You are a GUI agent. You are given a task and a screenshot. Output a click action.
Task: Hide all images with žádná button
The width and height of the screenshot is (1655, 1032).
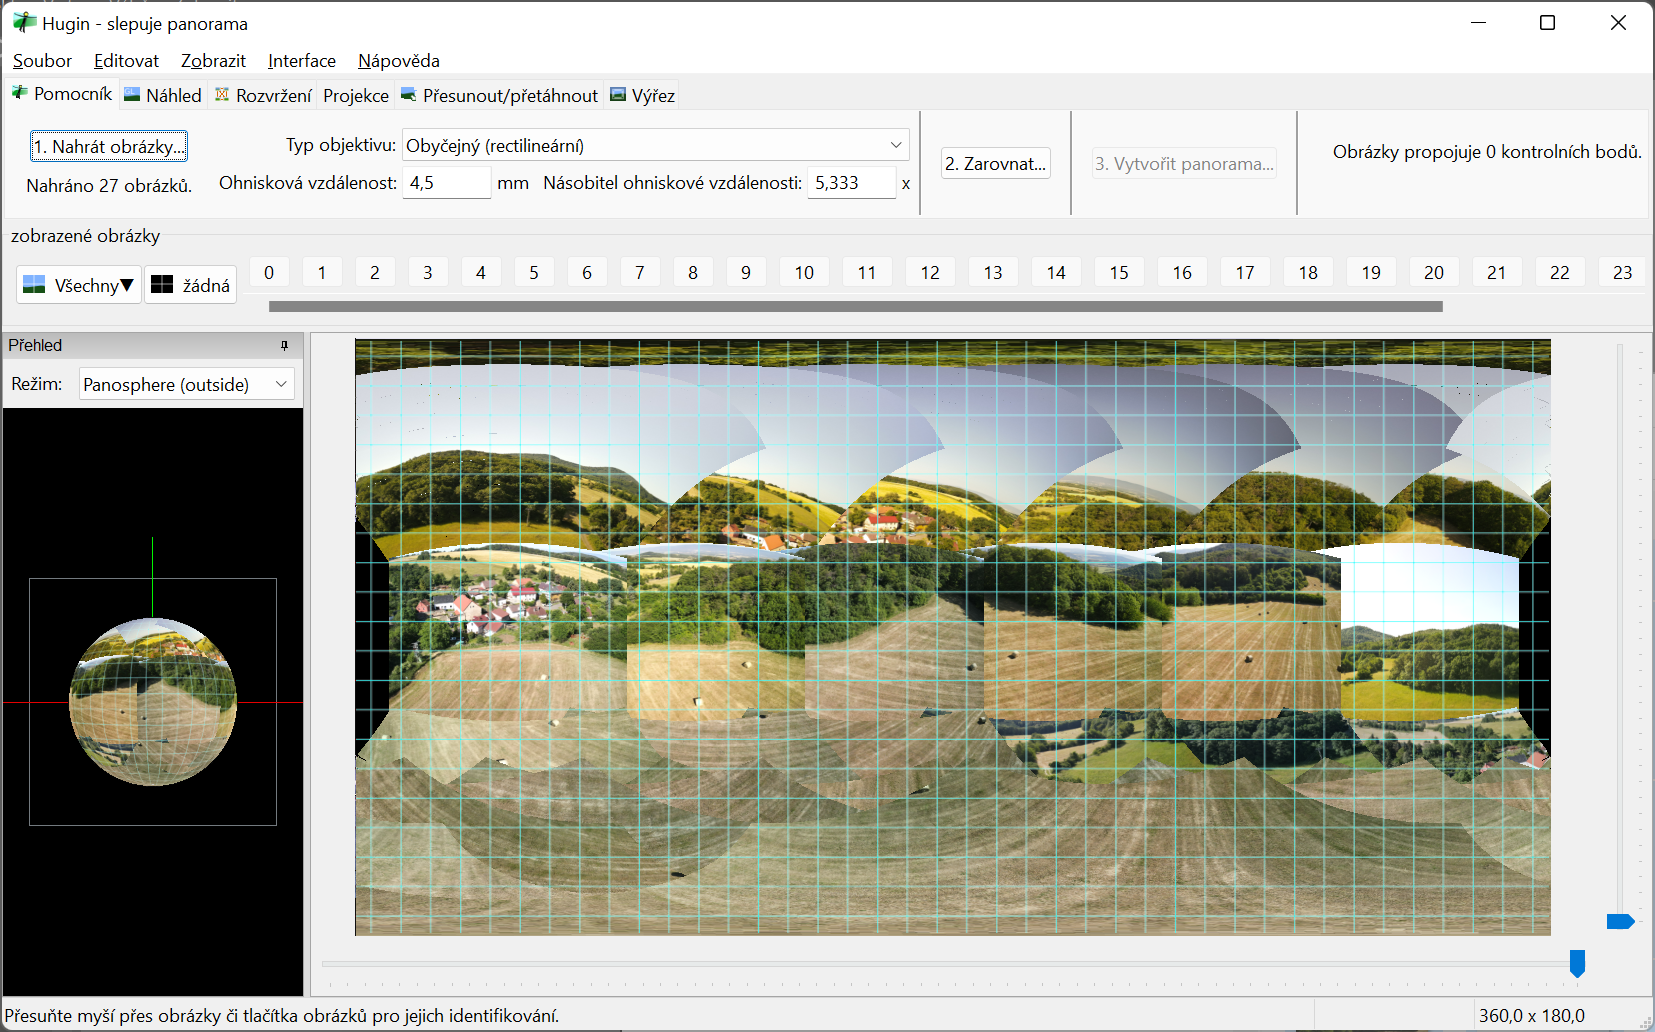pyautogui.click(x=190, y=285)
